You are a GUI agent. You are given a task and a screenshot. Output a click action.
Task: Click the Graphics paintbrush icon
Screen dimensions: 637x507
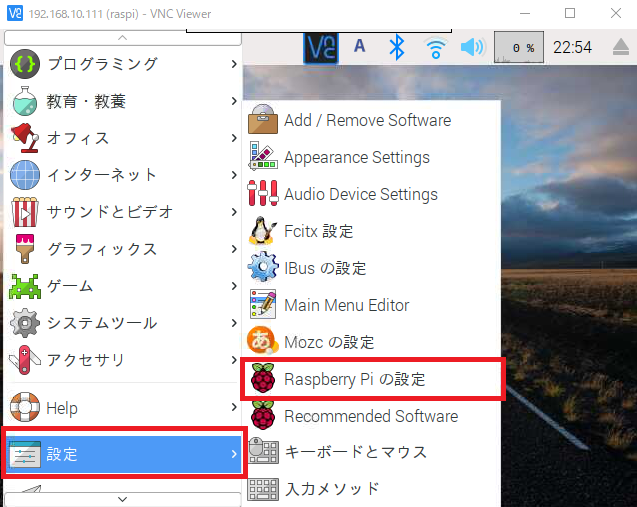(x=25, y=249)
